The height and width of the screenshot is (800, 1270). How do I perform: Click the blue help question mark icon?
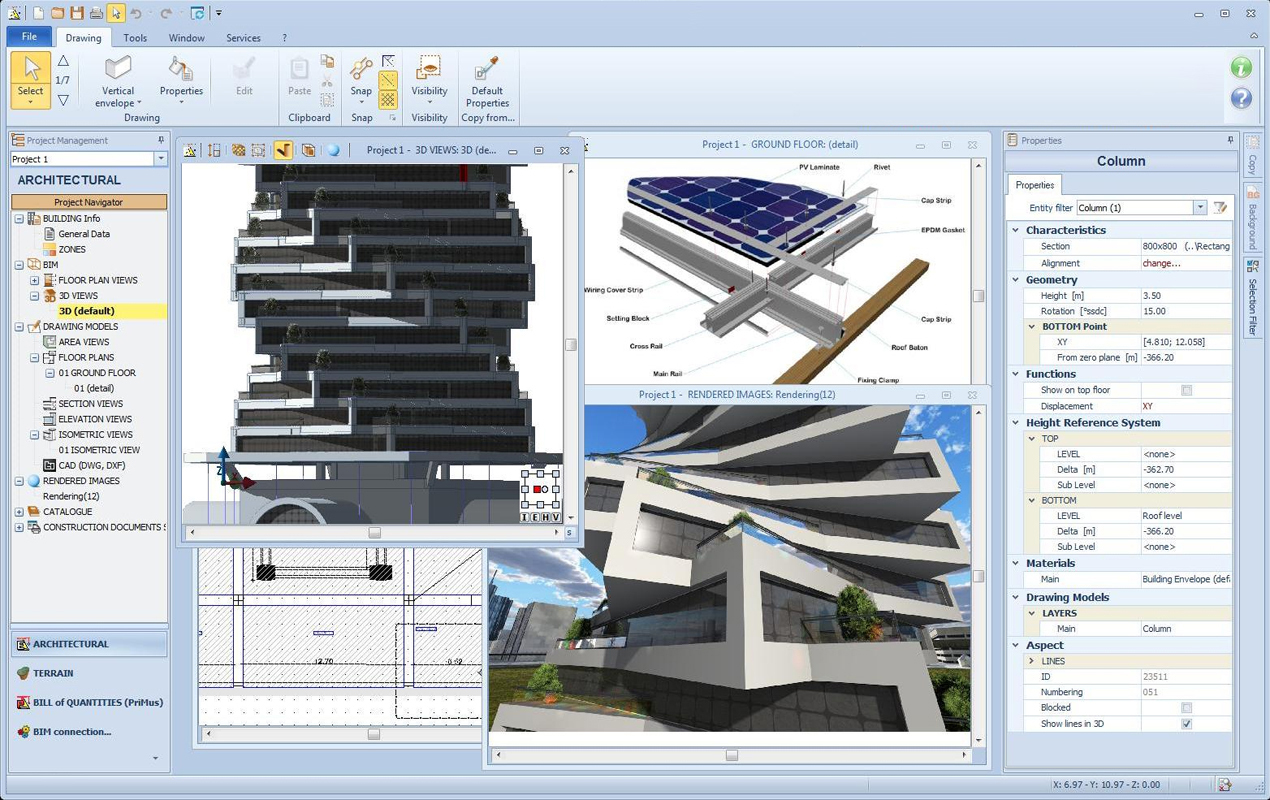coord(1241,98)
